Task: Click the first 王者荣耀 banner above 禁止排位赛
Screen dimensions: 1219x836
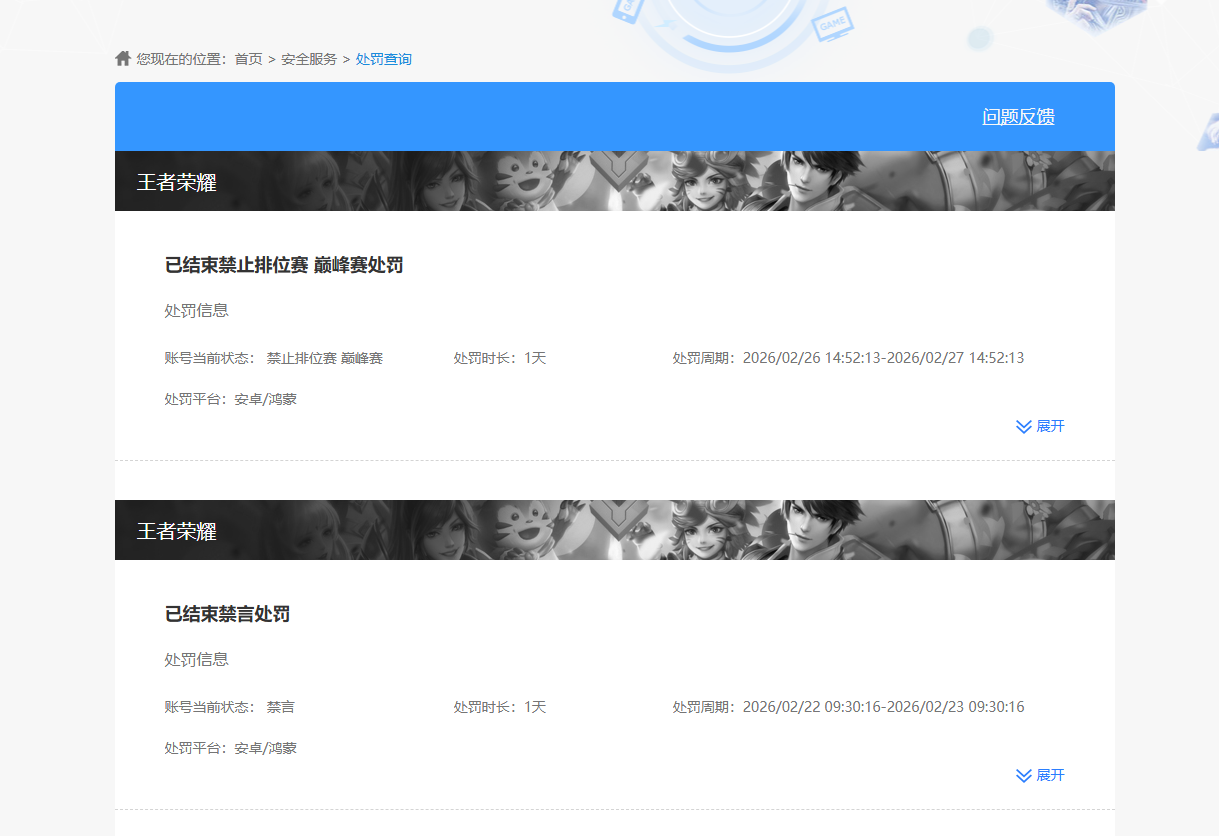Action: (x=615, y=181)
